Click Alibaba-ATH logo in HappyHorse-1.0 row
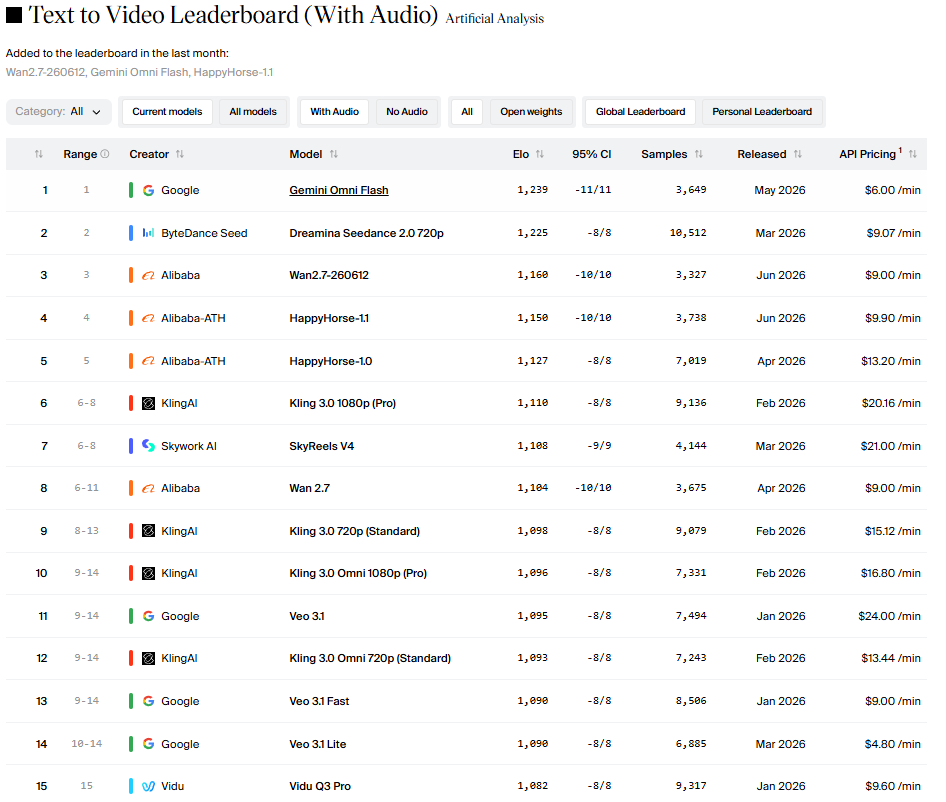This screenshot has height=802, width=946. (148, 361)
